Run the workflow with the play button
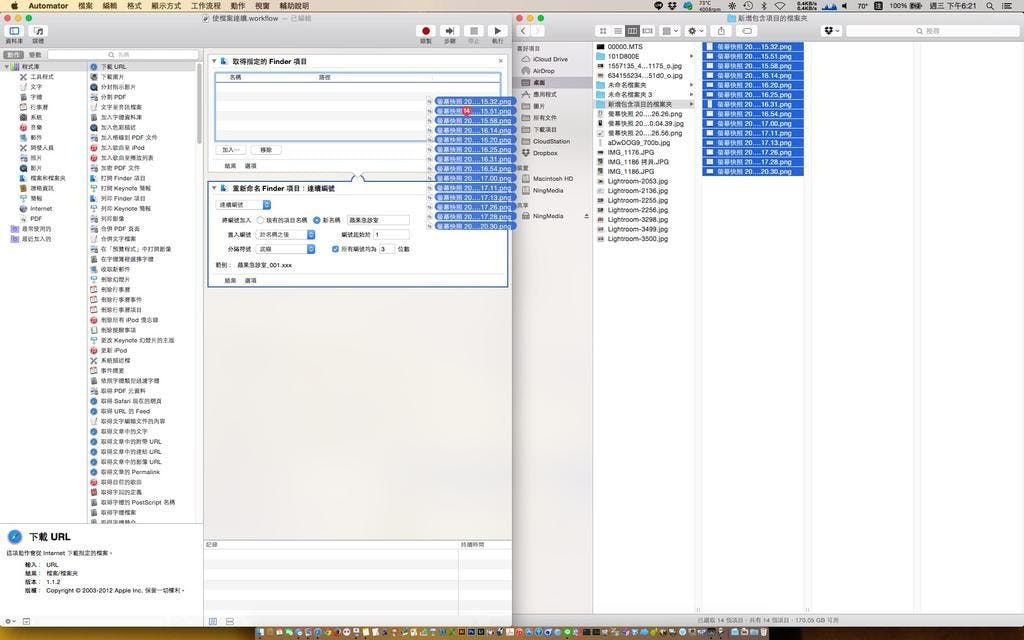This screenshot has height=640, width=1024. click(497, 32)
